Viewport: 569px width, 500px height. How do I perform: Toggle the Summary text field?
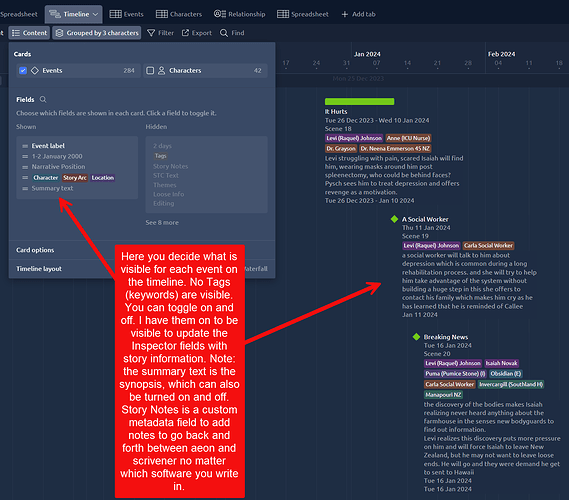pos(52,188)
